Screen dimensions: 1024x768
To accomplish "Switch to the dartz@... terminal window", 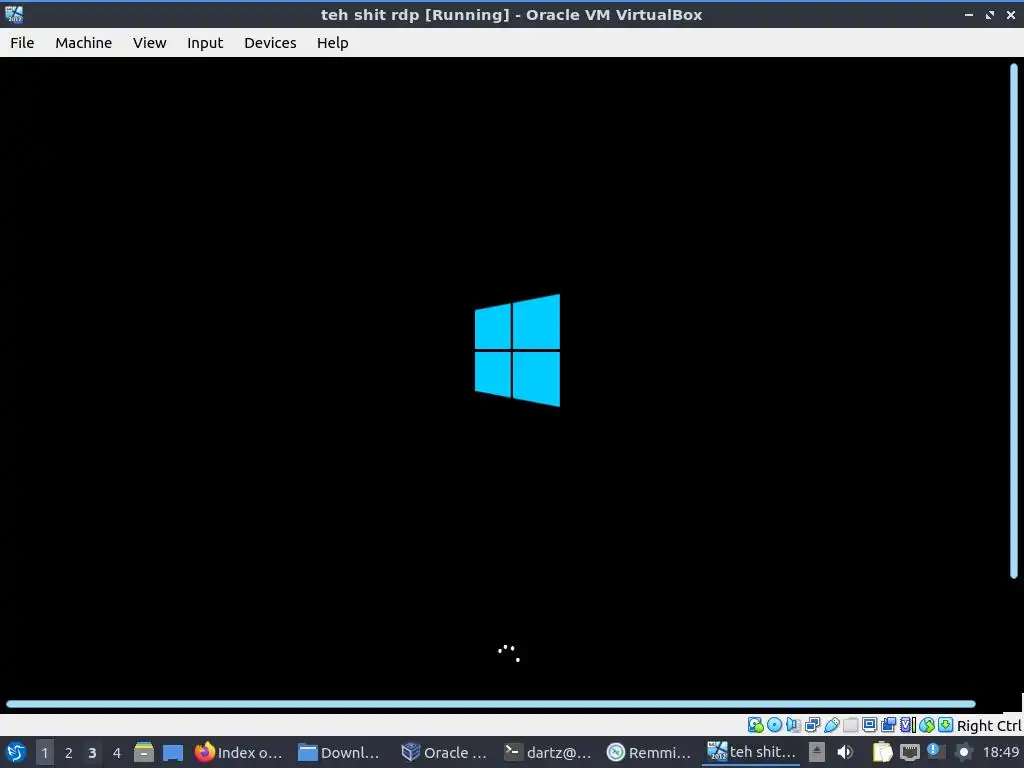I will (x=547, y=752).
